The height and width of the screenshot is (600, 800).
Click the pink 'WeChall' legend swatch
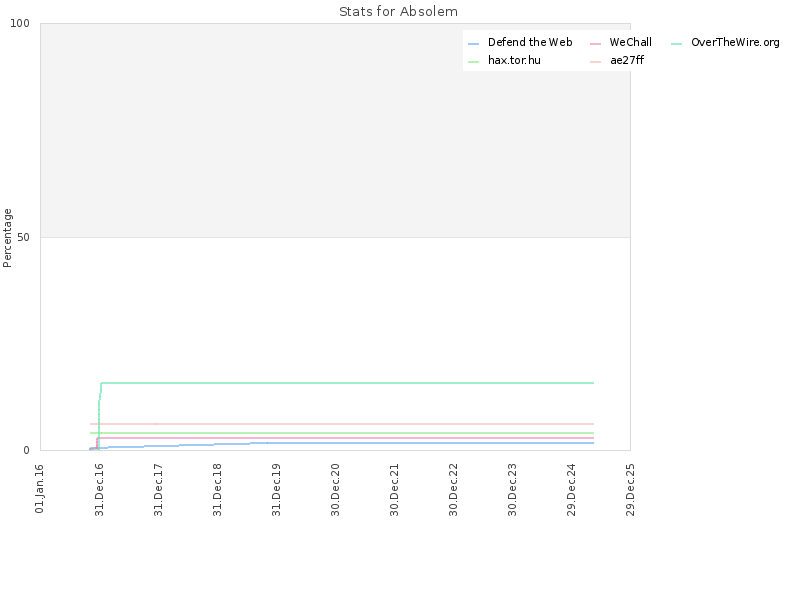click(595, 44)
